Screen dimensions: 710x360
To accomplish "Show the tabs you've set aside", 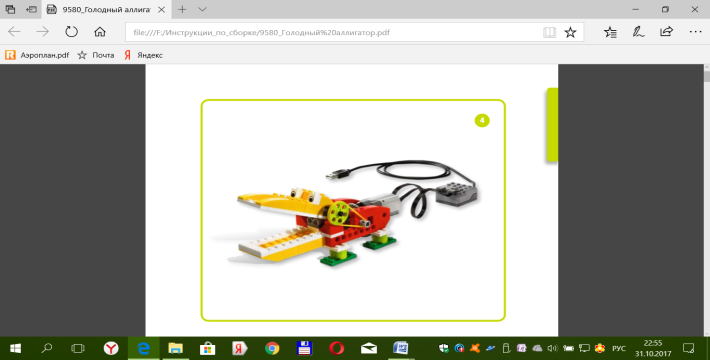I will [x=10, y=10].
